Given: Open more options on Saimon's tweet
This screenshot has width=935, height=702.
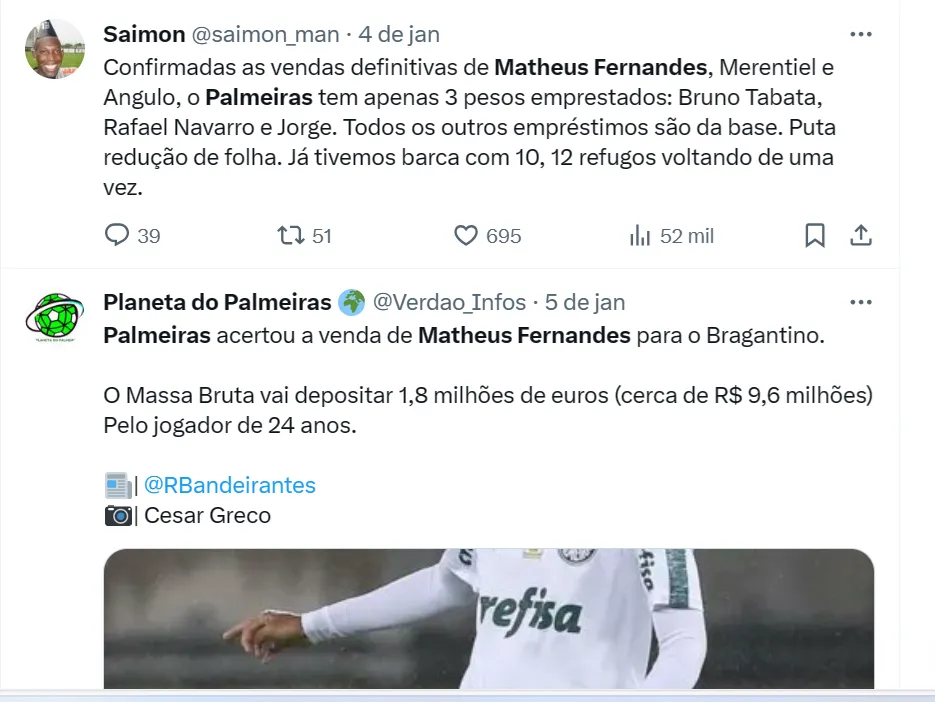Looking at the screenshot, I should pyautogui.click(x=861, y=34).
